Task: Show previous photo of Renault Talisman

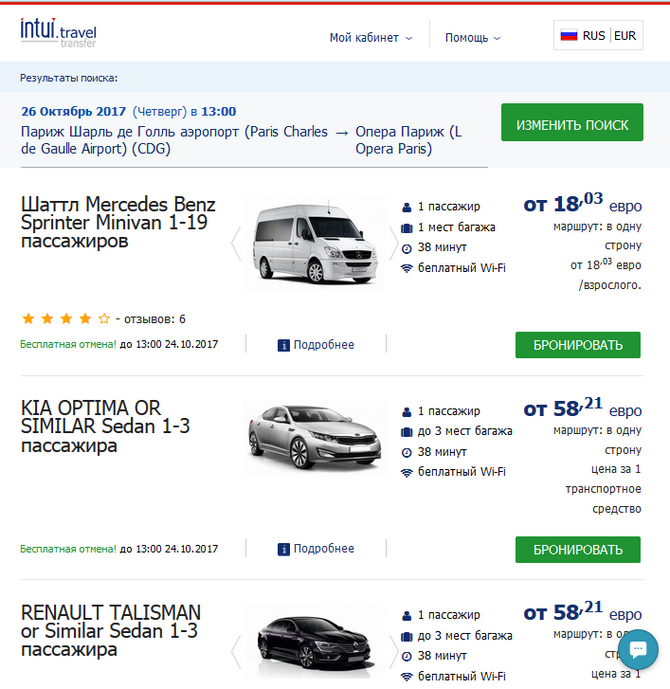Action: pyautogui.click(x=236, y=652)
